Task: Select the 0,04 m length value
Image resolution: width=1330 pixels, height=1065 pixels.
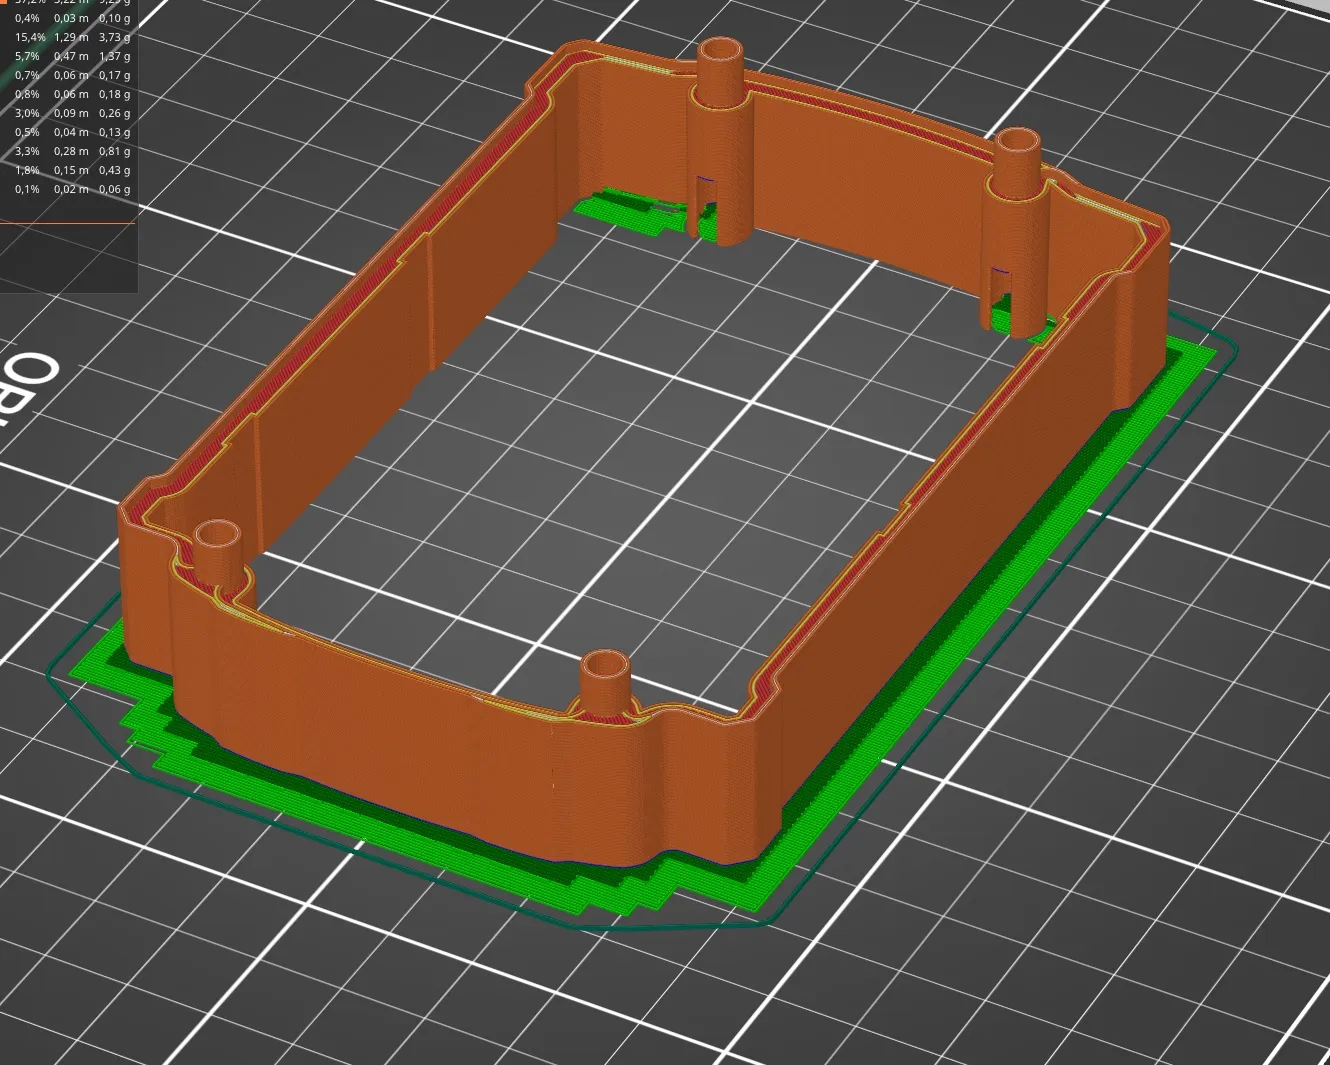Action: point(71,132)
